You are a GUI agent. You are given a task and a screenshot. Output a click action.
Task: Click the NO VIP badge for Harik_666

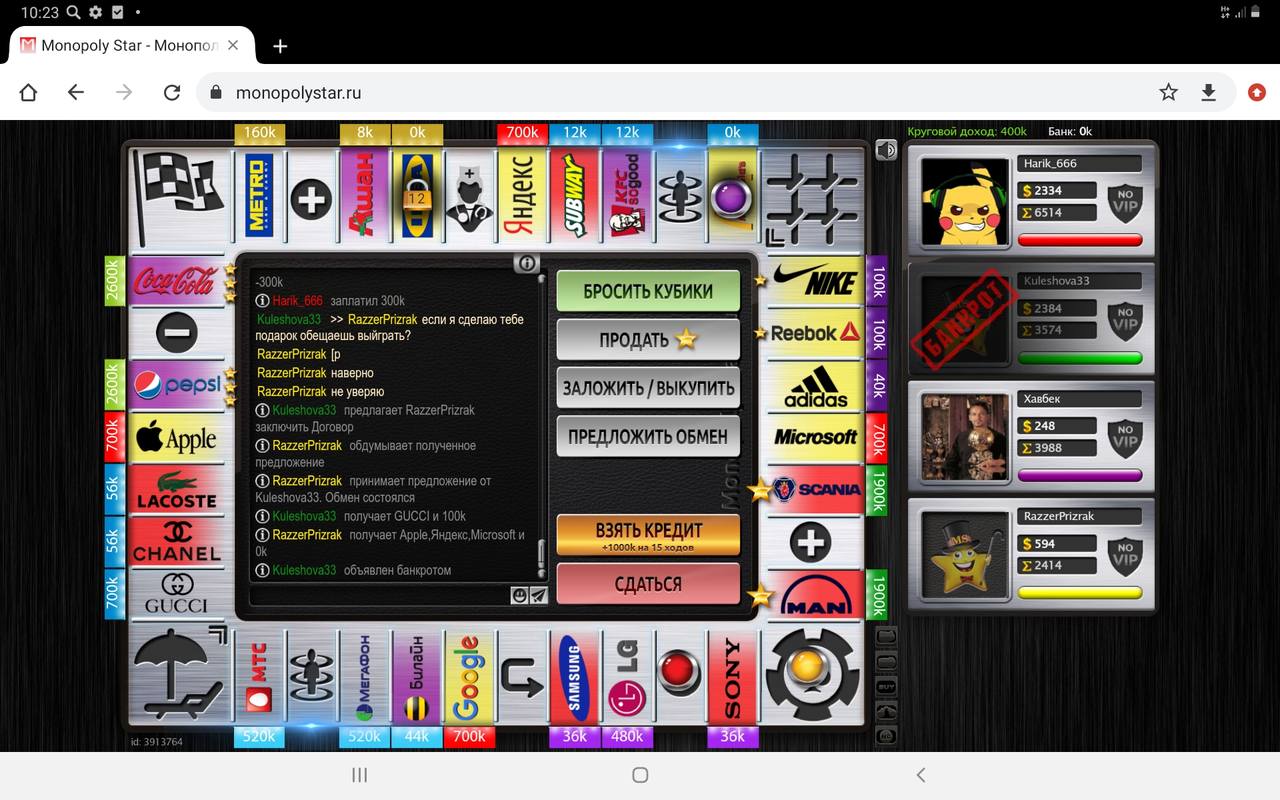(1125, 201)
